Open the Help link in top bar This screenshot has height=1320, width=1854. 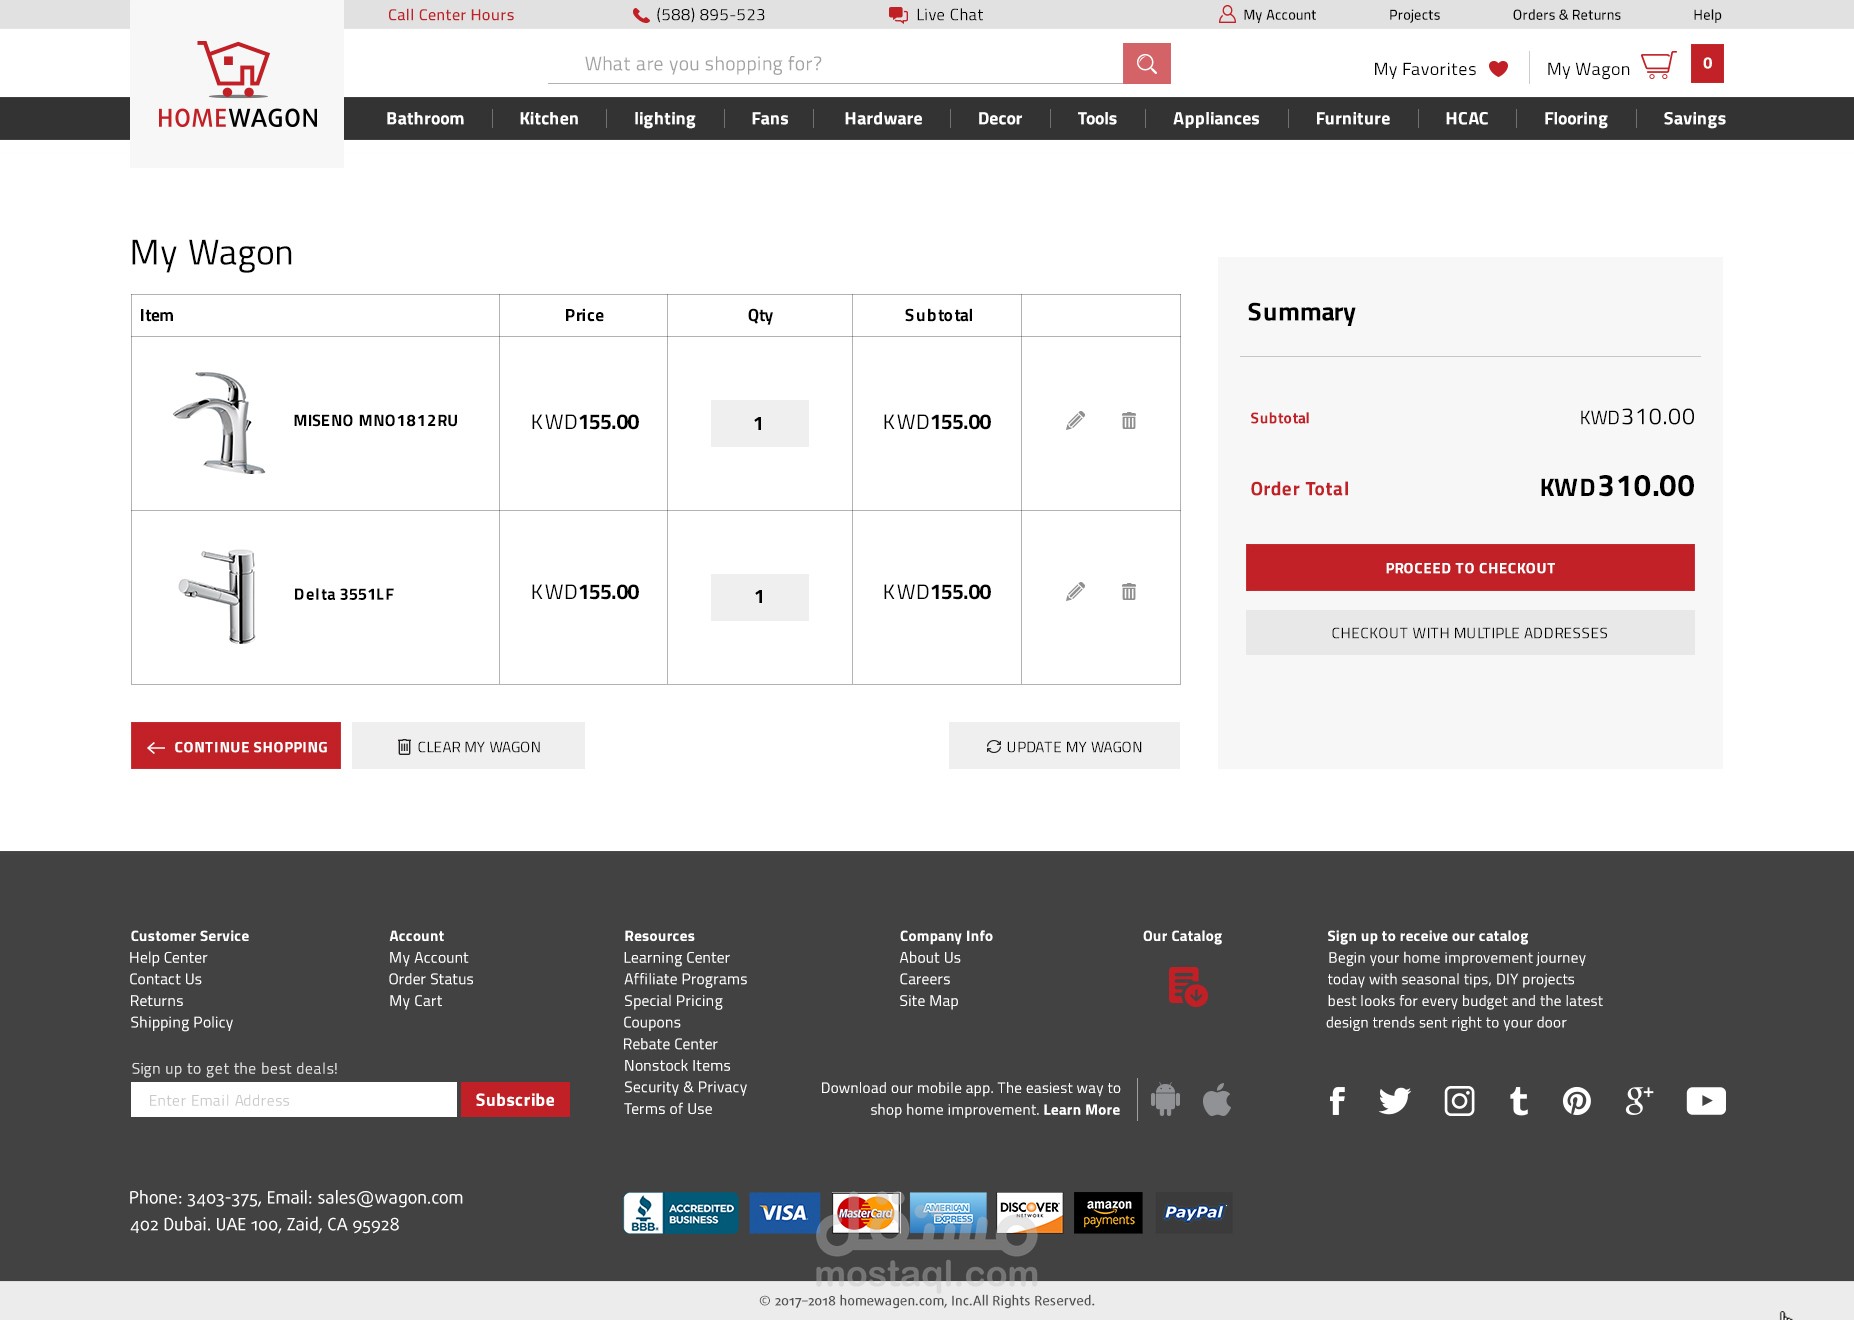point(1707,15)
